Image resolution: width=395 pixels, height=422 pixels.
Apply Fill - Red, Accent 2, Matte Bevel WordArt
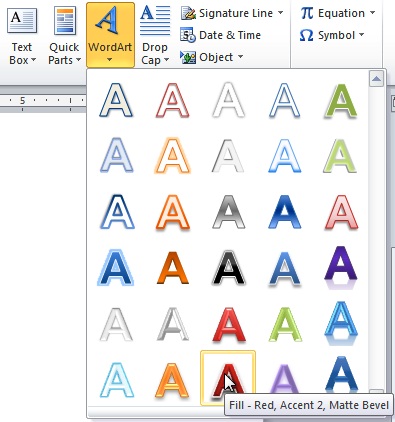pos(228,378)
